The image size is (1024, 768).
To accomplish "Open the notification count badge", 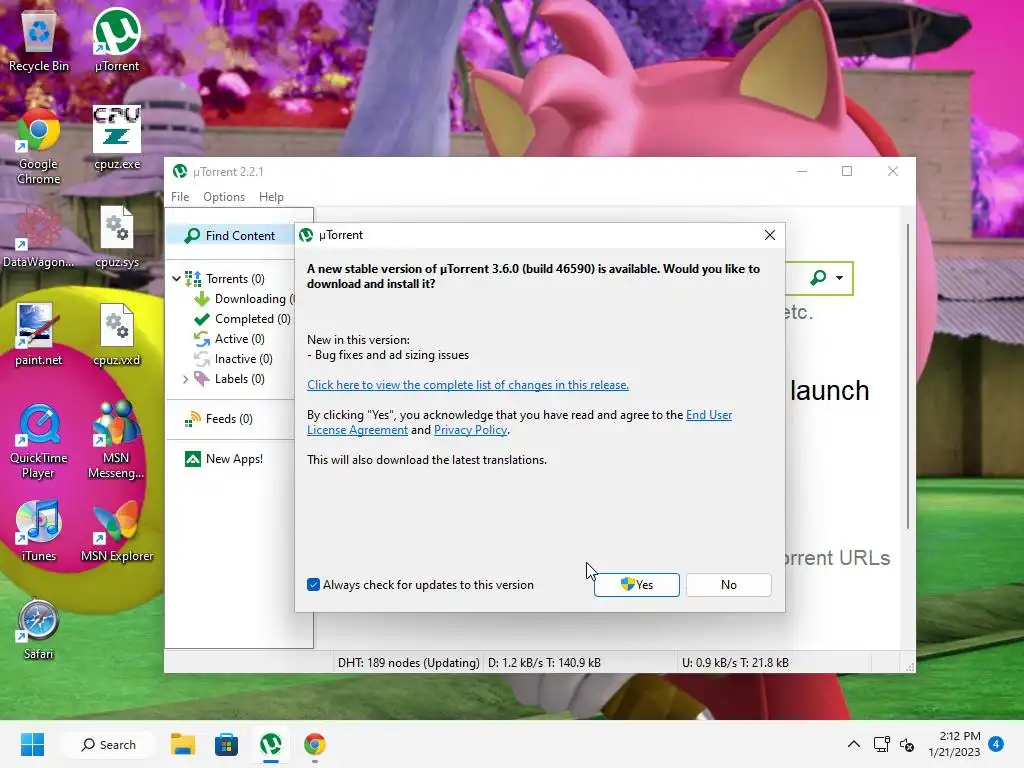I will click(996, 743).
